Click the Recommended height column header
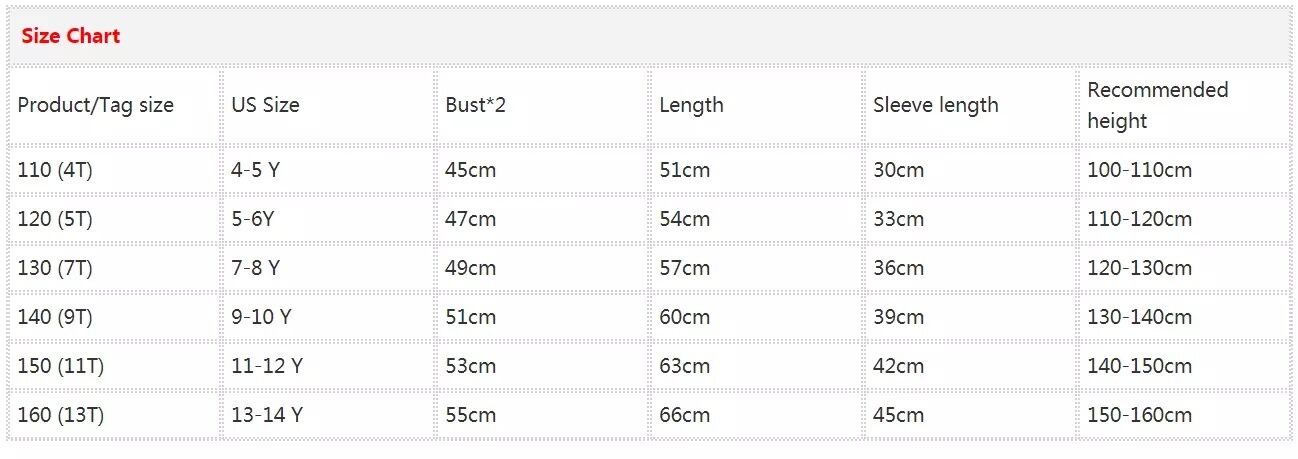The image size is (1298, 459). (x=1157, y=105)
